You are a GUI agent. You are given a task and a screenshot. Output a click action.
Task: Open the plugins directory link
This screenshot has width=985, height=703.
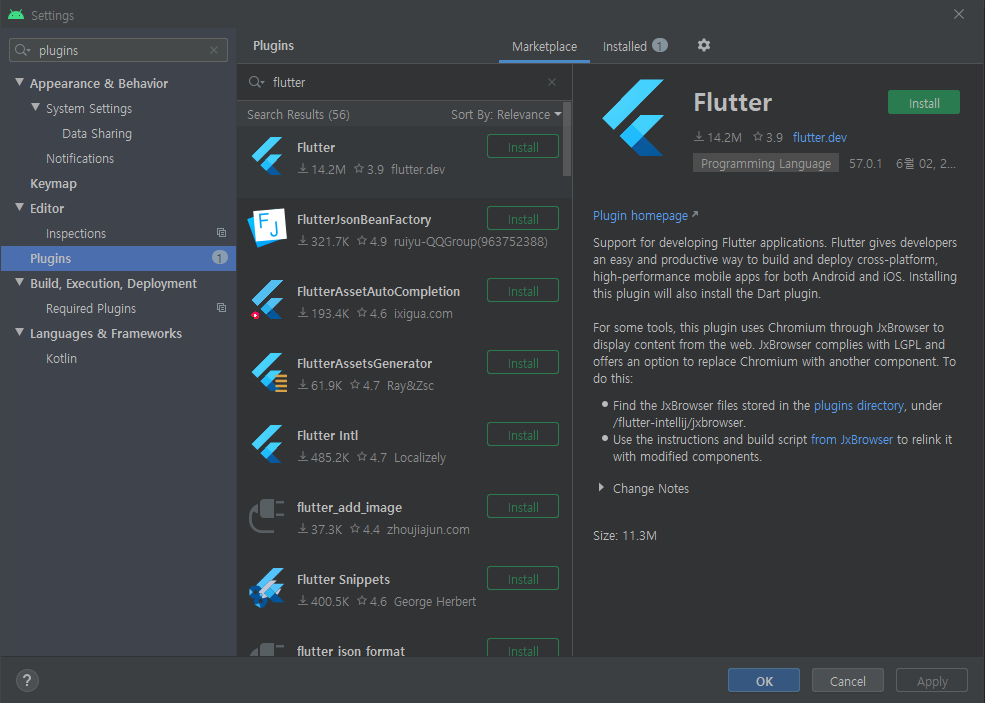859,406
